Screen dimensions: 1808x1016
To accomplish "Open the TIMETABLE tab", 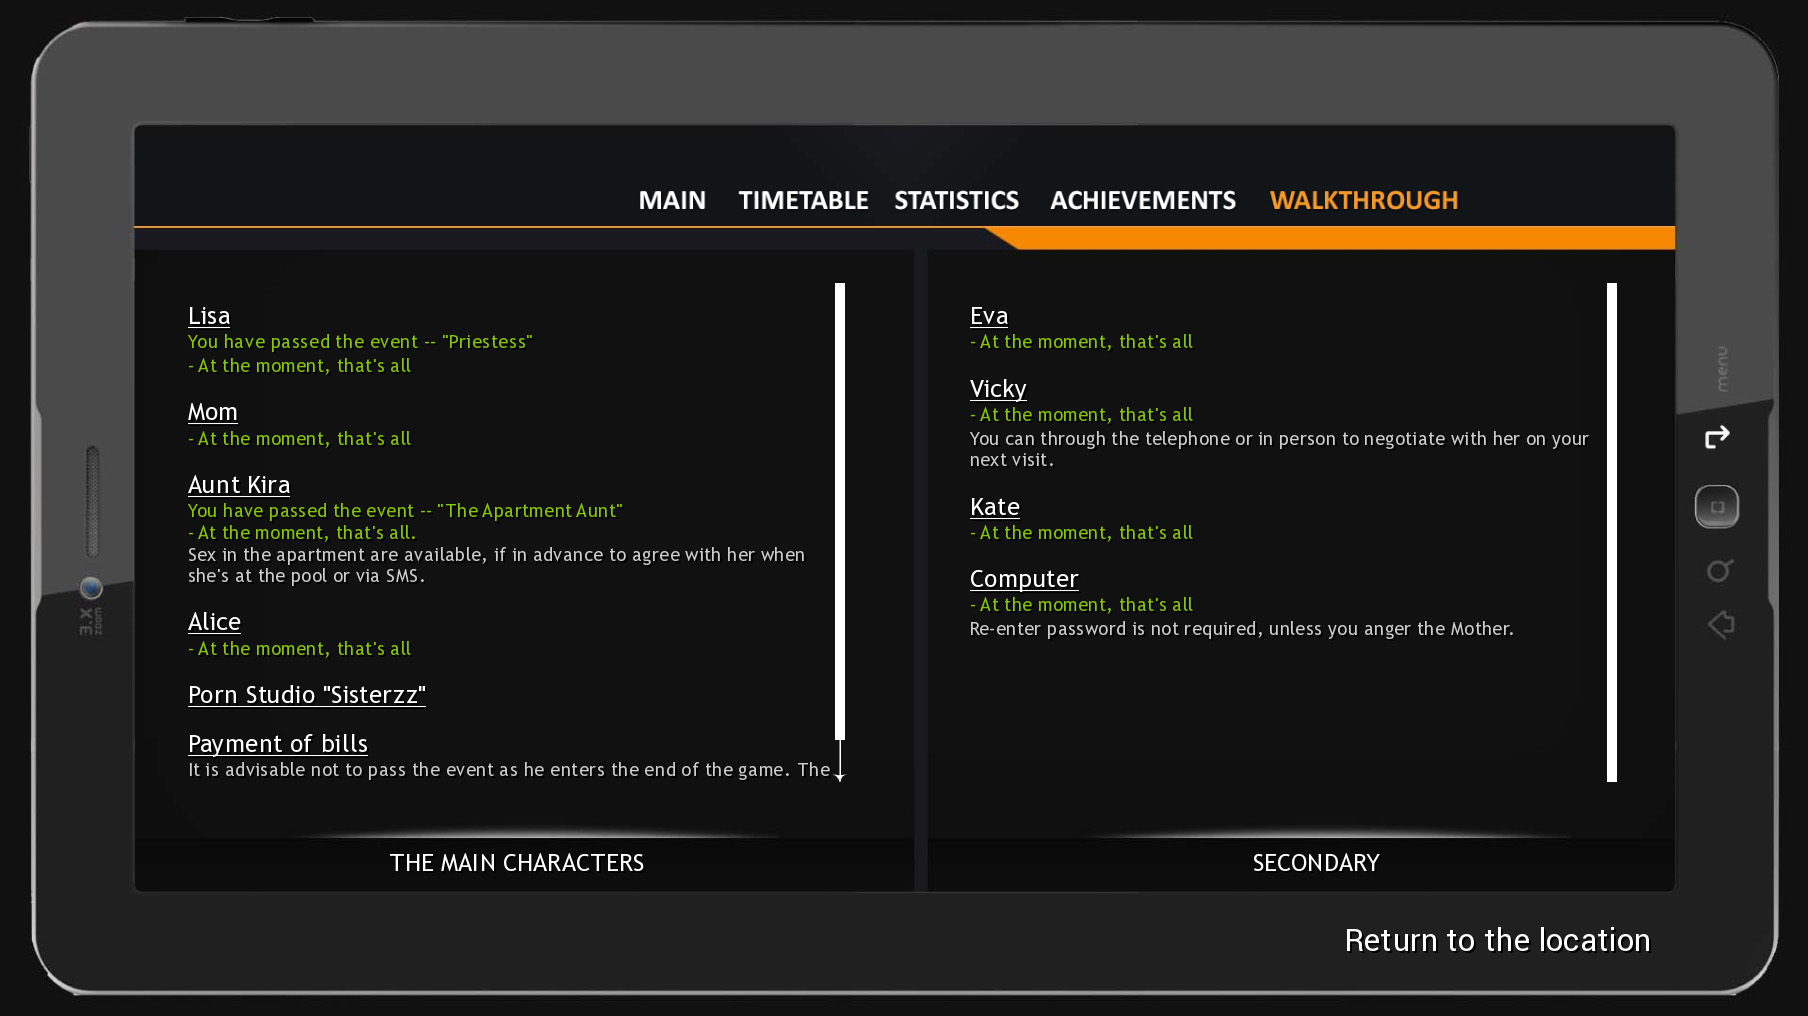I will (x=803, y=201).
